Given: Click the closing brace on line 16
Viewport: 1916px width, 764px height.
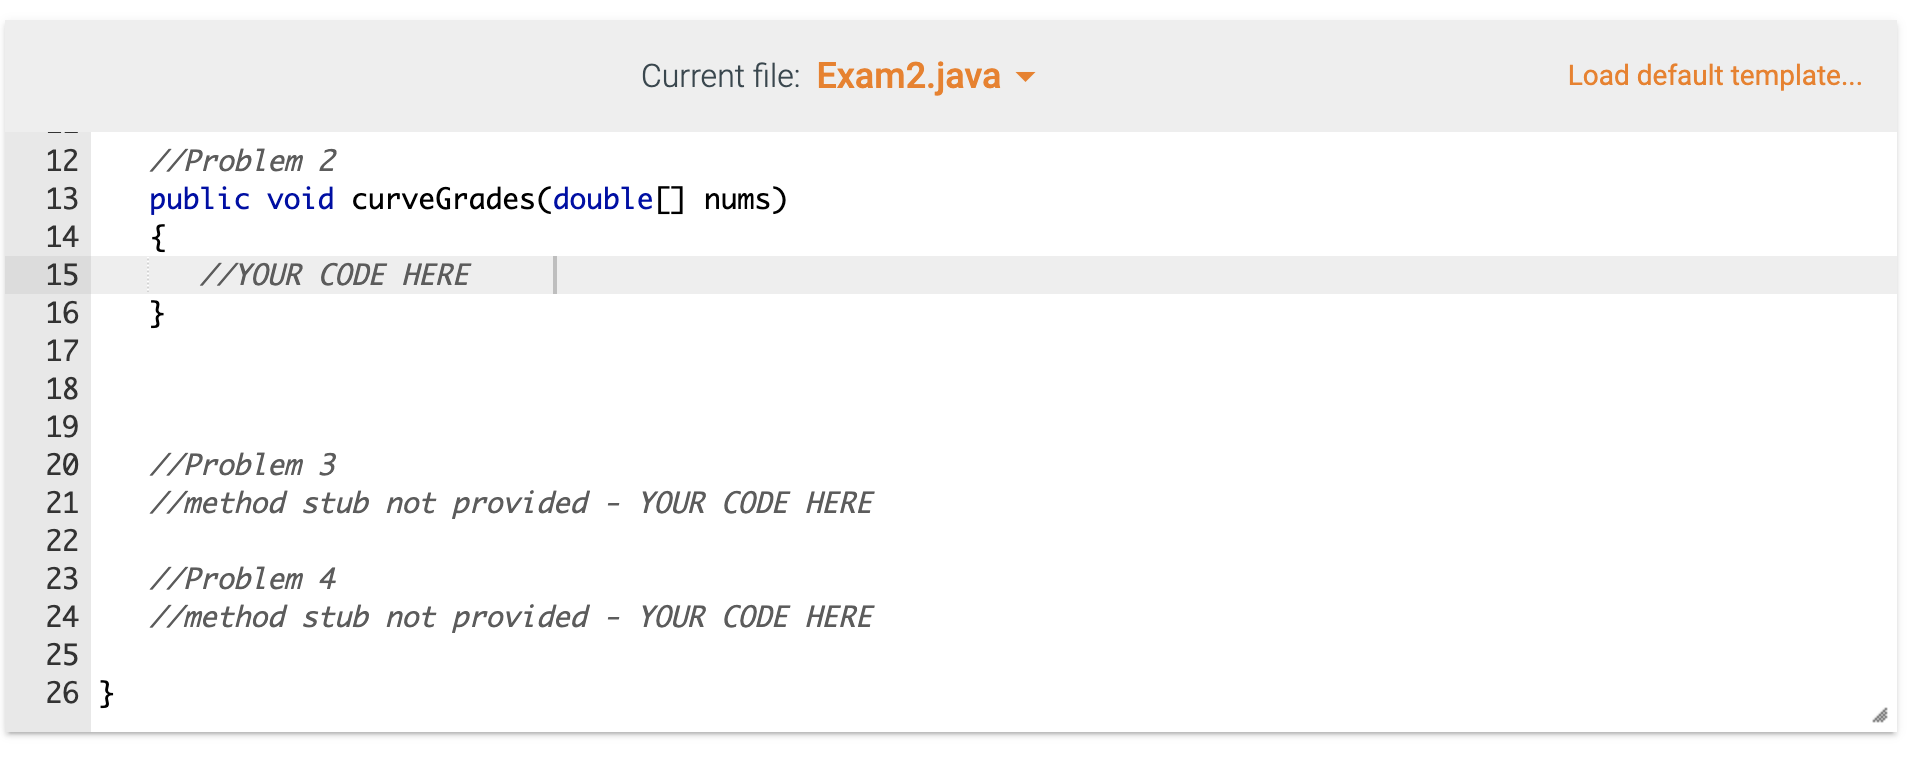Looking at the screenshot, I should [x=157, y=312].
